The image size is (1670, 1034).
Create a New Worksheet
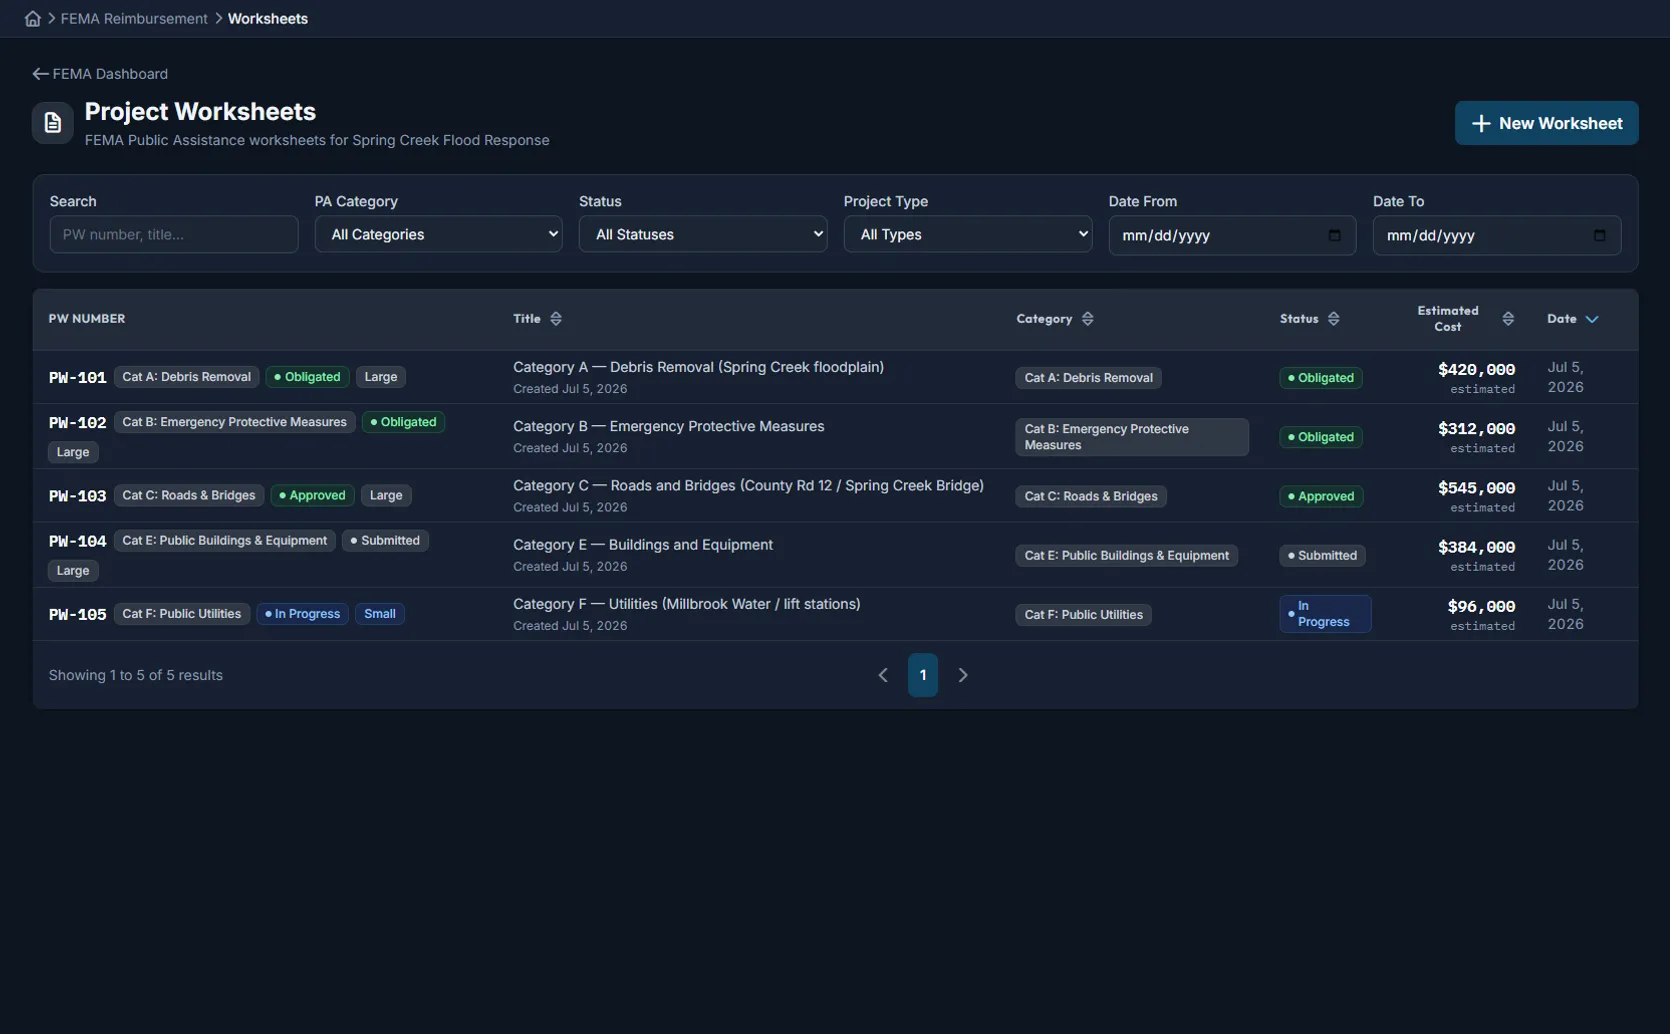click(1546, 123)
